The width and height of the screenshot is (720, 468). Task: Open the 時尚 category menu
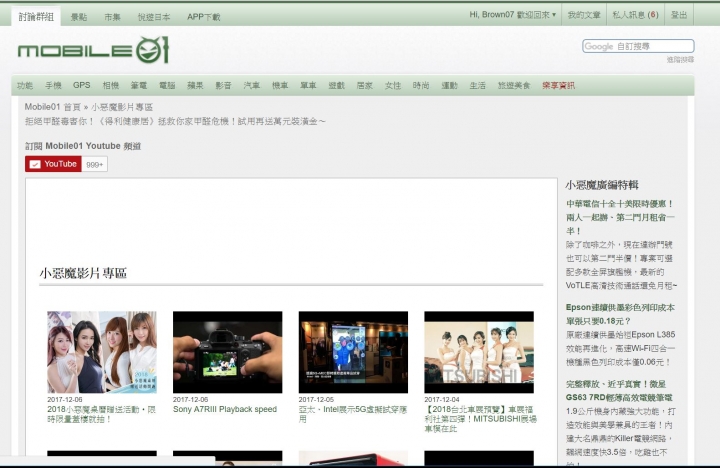click(421, 85)
